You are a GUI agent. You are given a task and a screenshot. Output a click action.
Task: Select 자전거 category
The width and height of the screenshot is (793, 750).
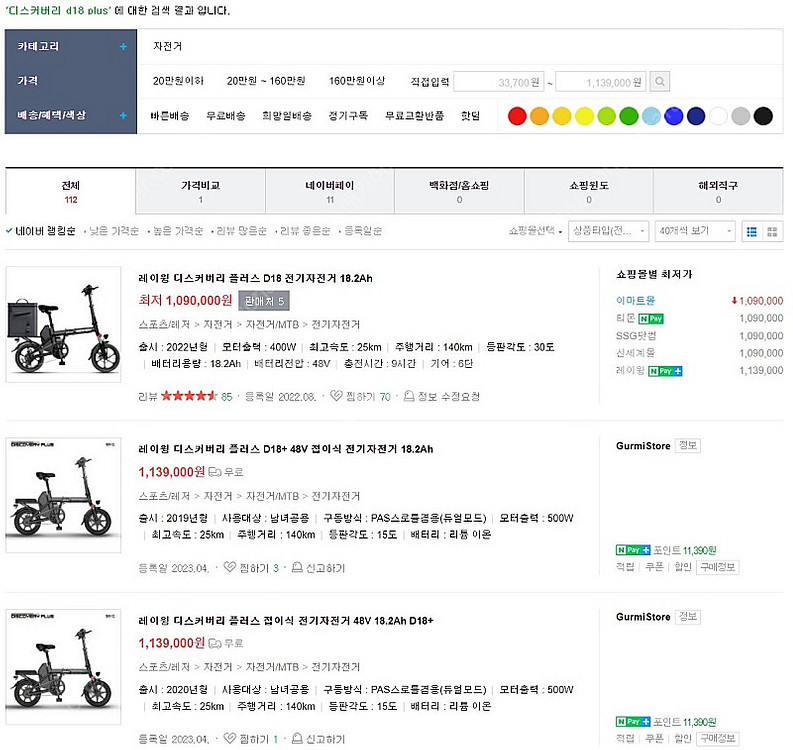pyautogui.click(x=167, y=47)
